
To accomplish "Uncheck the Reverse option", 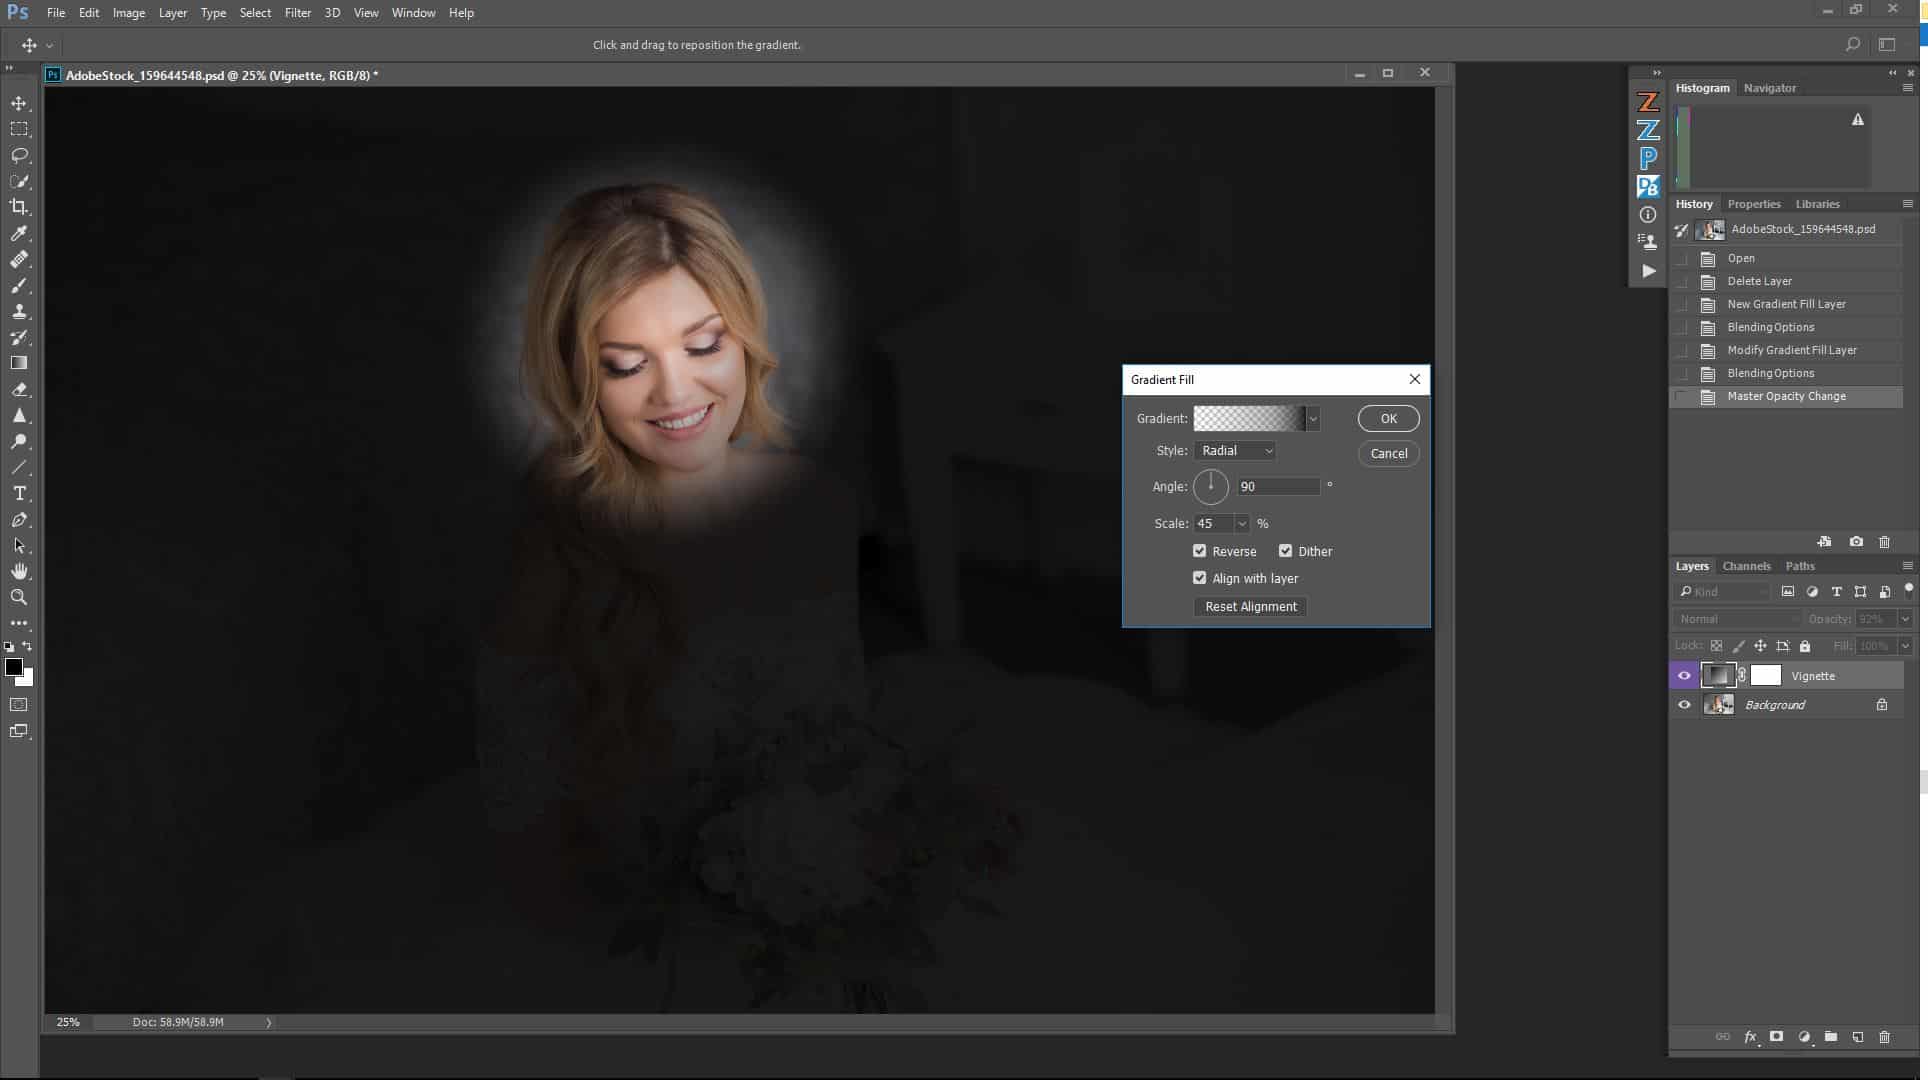I will point(1200,551).
